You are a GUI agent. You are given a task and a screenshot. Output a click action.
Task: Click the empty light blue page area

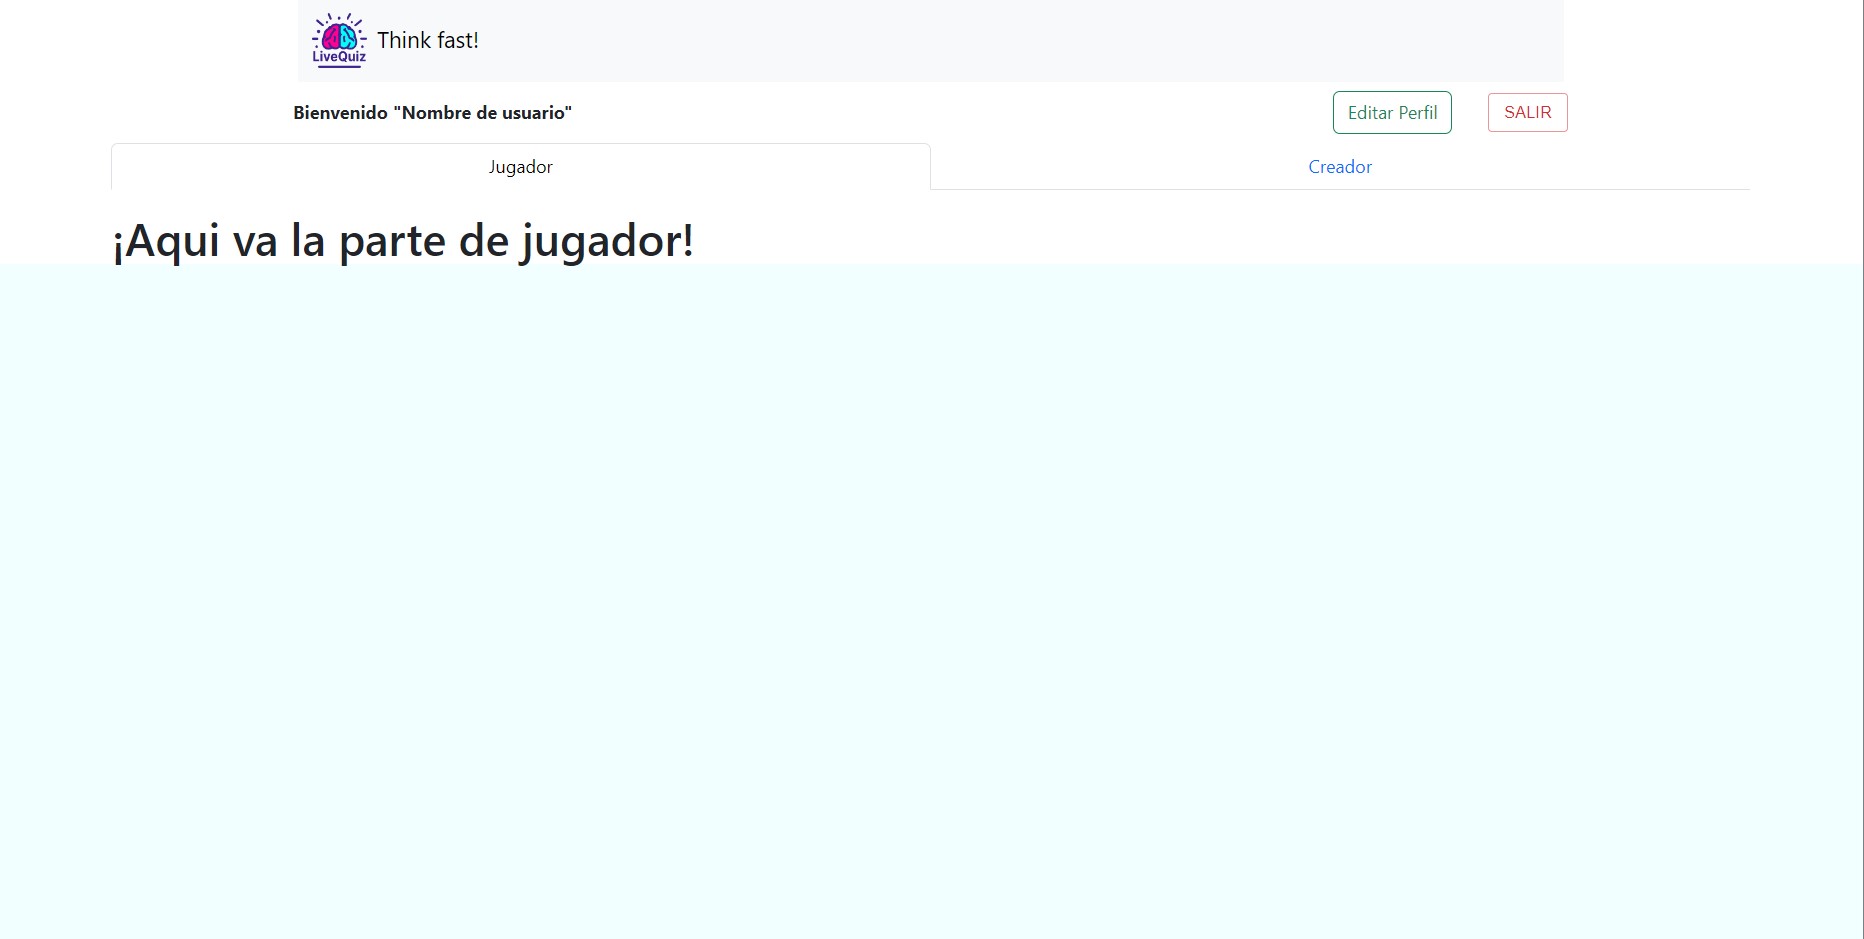[930, 600]
